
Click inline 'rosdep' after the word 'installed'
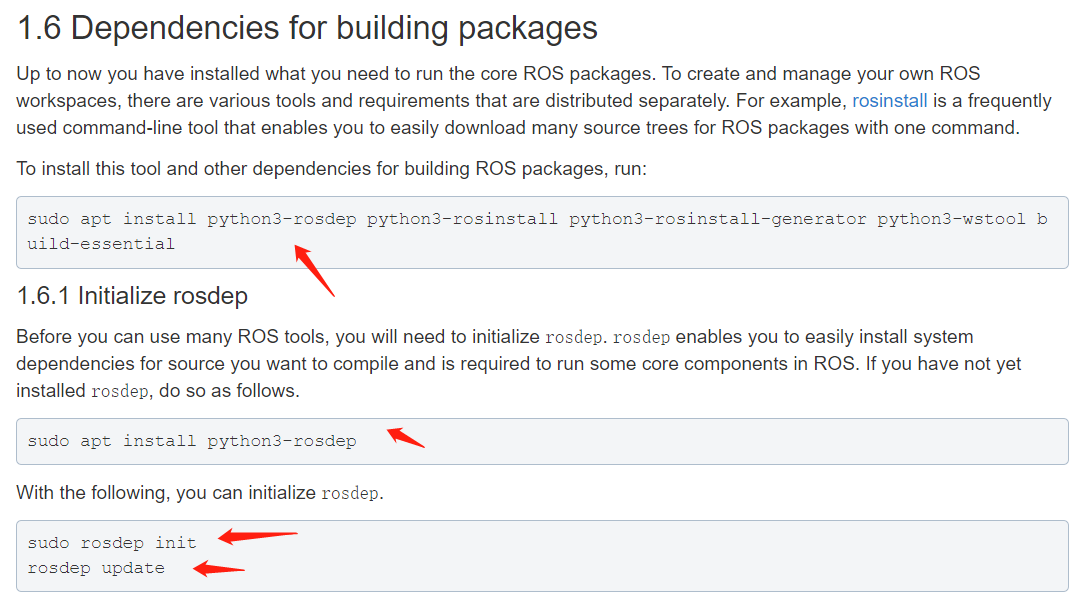click(120, 392)
